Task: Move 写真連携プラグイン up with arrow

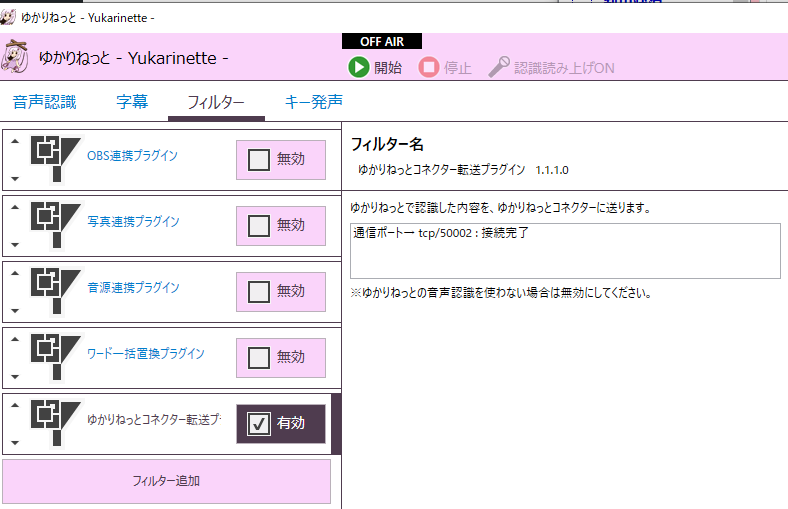Action: (x=15, y=207)
